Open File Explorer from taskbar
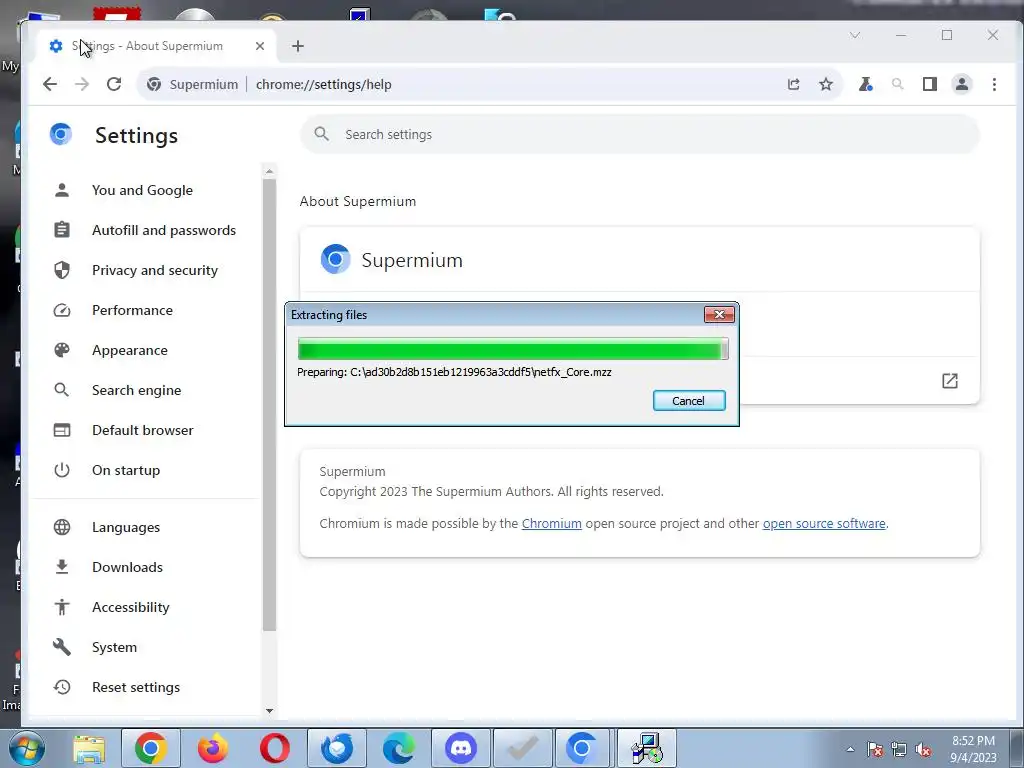 [89, 748]
